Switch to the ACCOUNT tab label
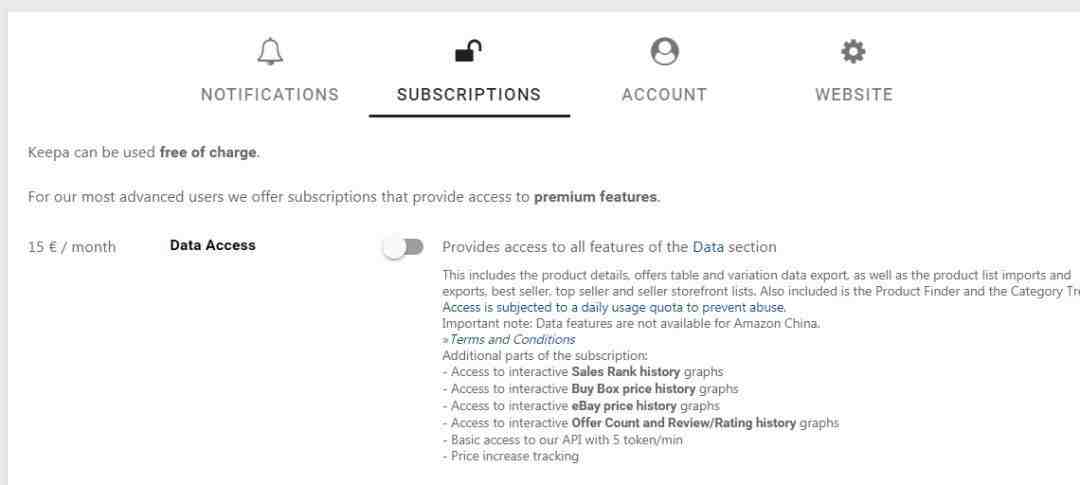 [664, 94]
